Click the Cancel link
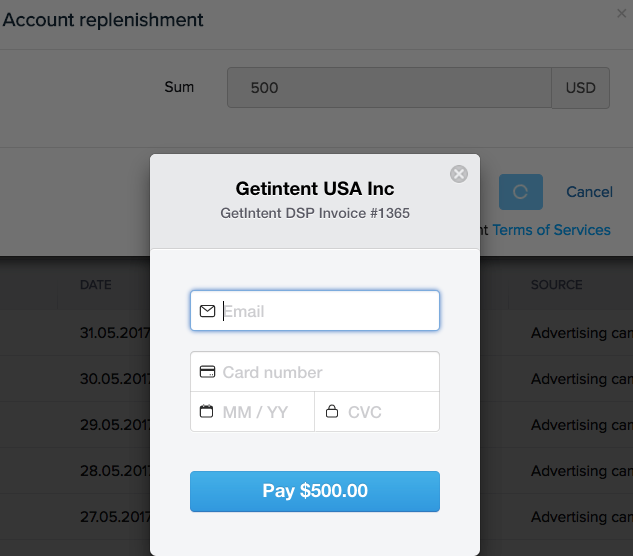The image size is (633, 556). coord(589,192)
